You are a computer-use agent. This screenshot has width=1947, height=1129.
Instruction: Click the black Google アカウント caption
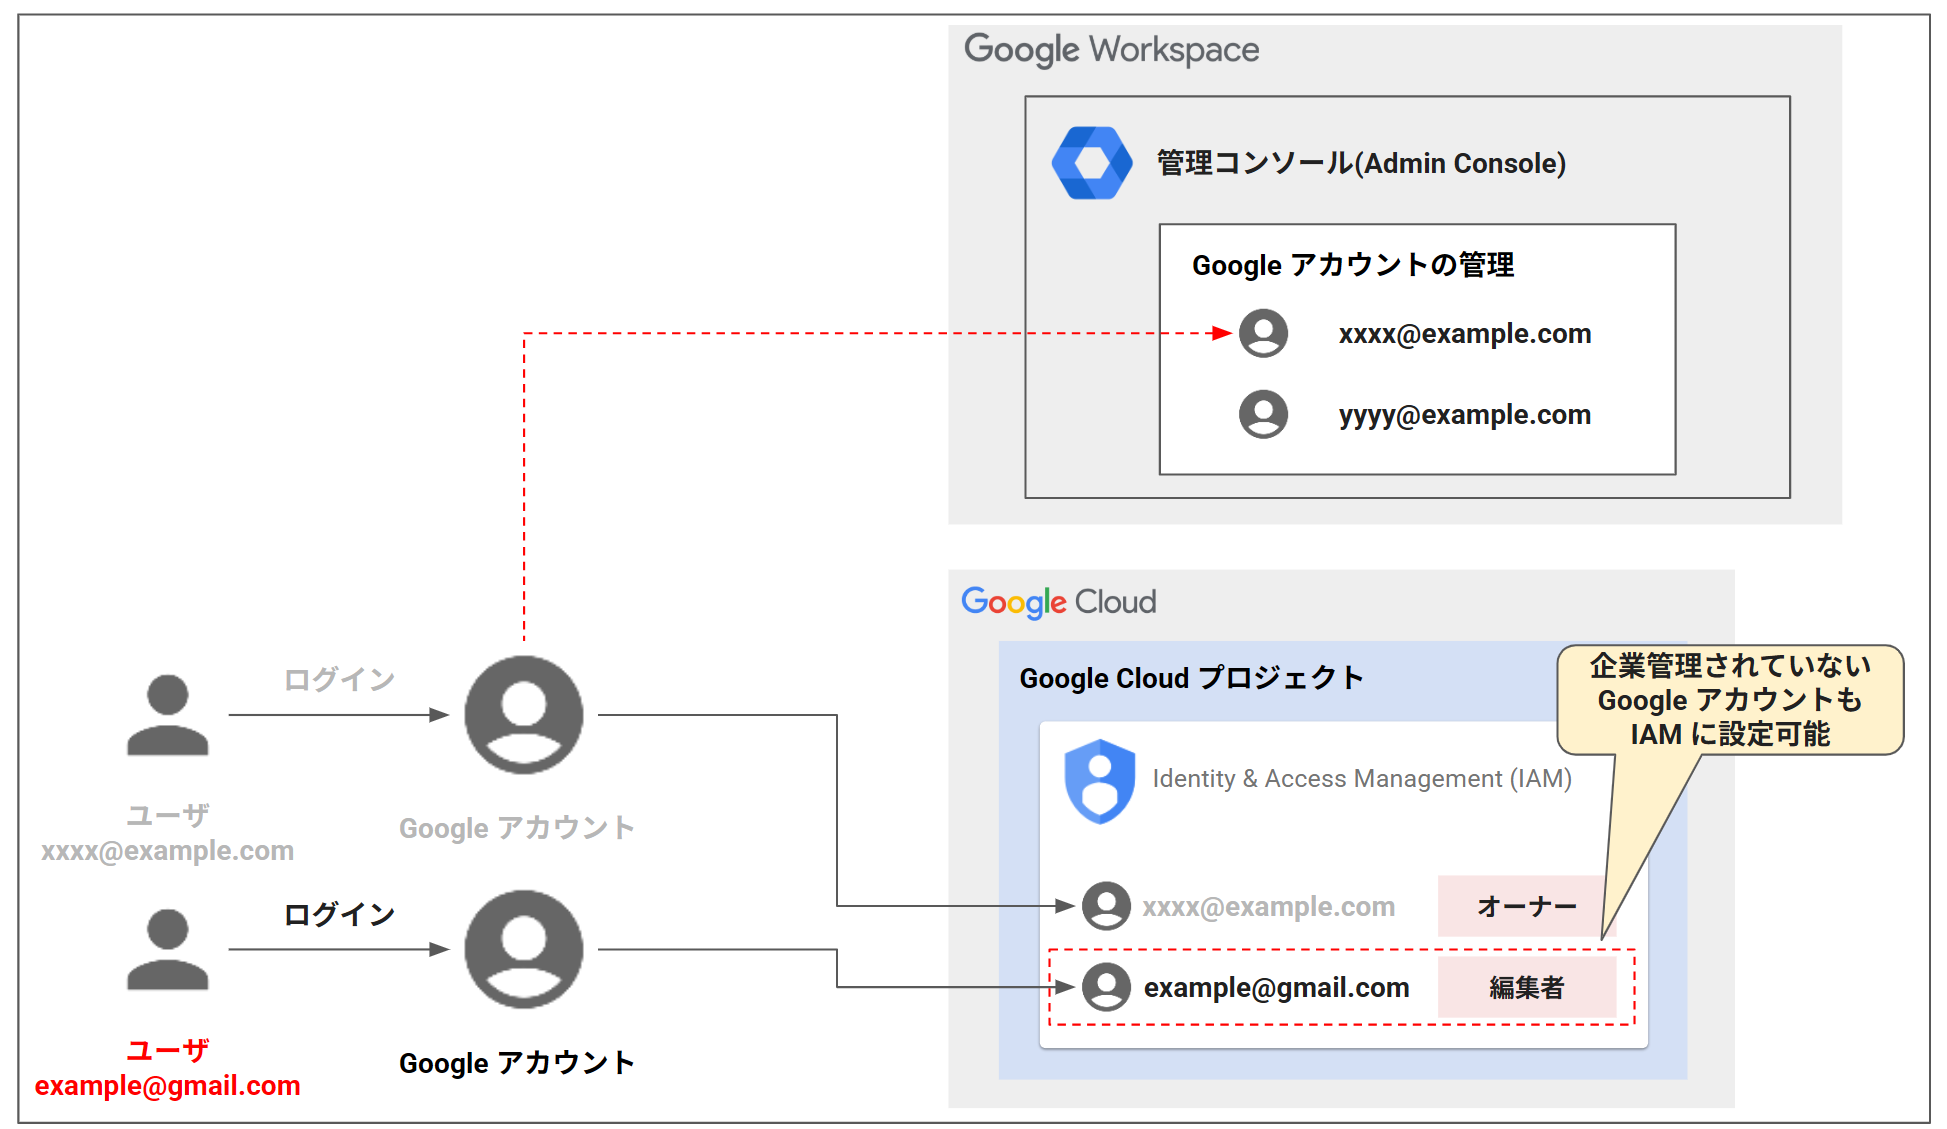point(516,1063)
